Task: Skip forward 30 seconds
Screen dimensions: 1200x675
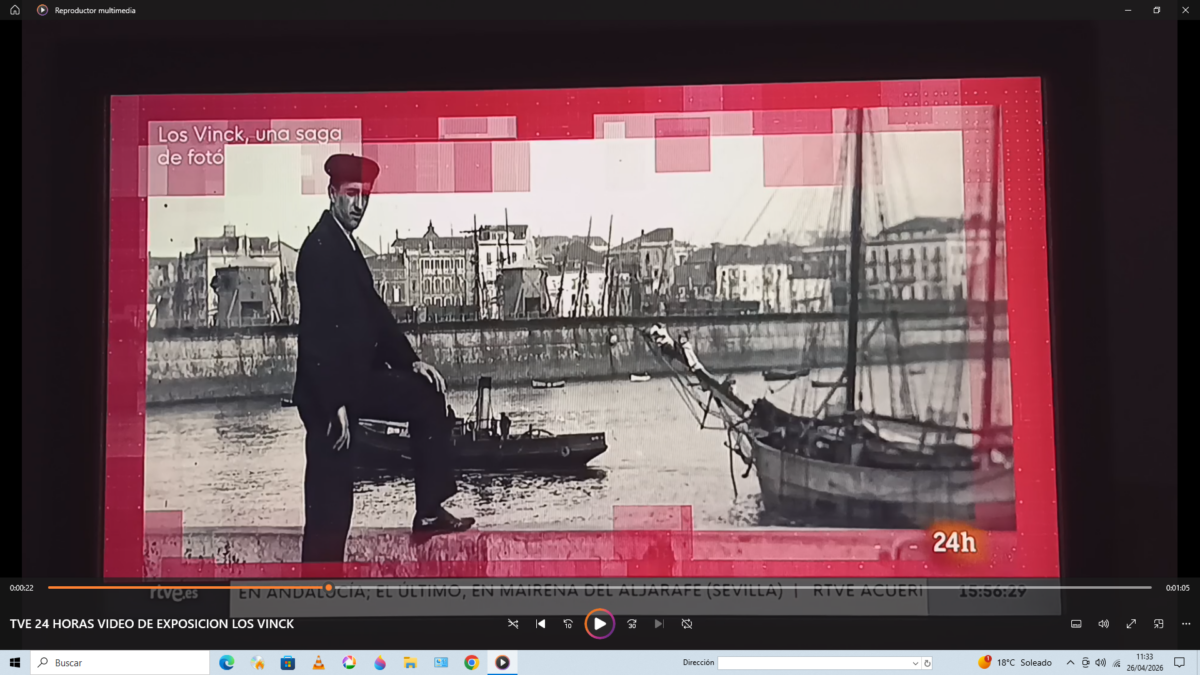Action: [x=632, y=624]
